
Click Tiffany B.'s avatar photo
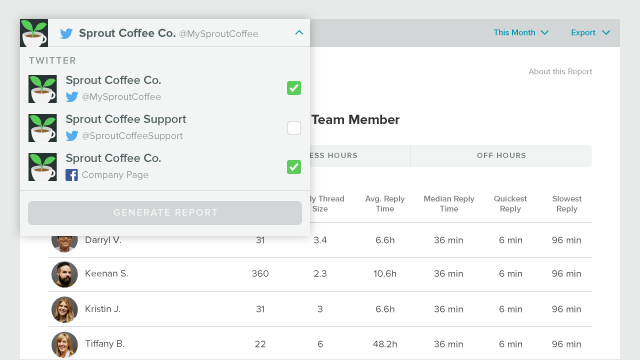[x=64, y=344]
